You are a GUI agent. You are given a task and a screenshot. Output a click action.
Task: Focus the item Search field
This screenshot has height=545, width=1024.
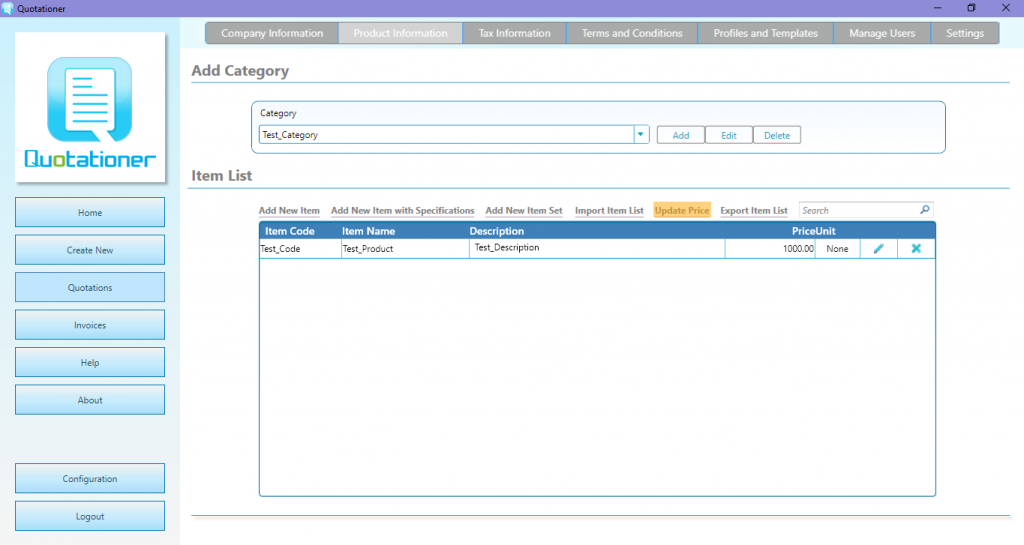[858, 210]
